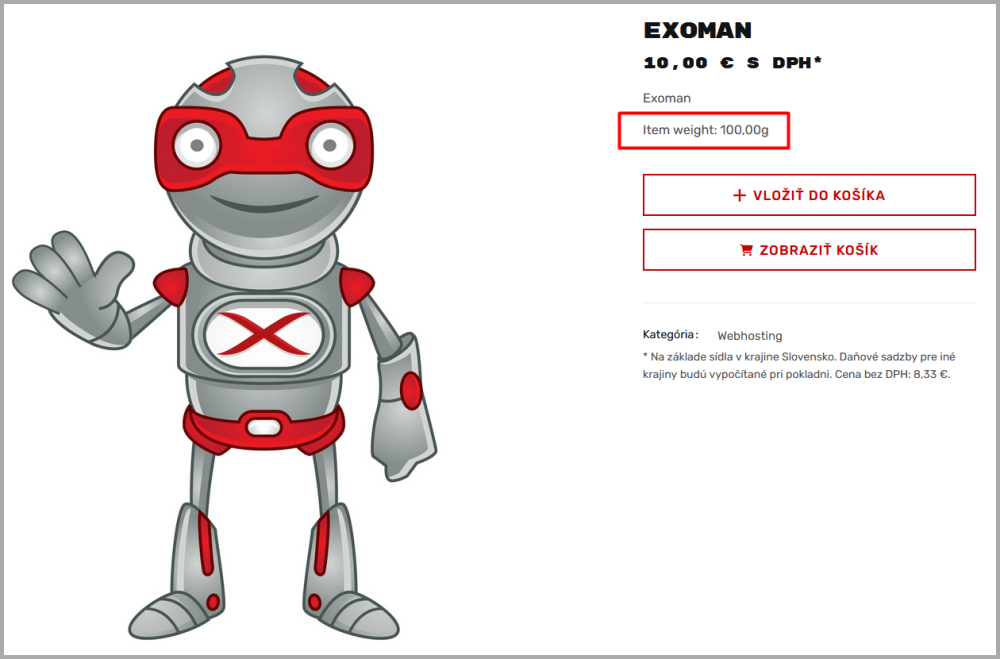Click the EXOMAN product title
1000x659 pixels.
click(698, 30)
